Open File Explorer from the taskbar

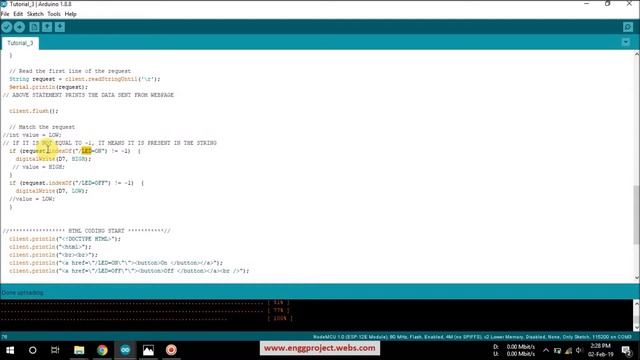pyautogui.click(x=79, y=350)
